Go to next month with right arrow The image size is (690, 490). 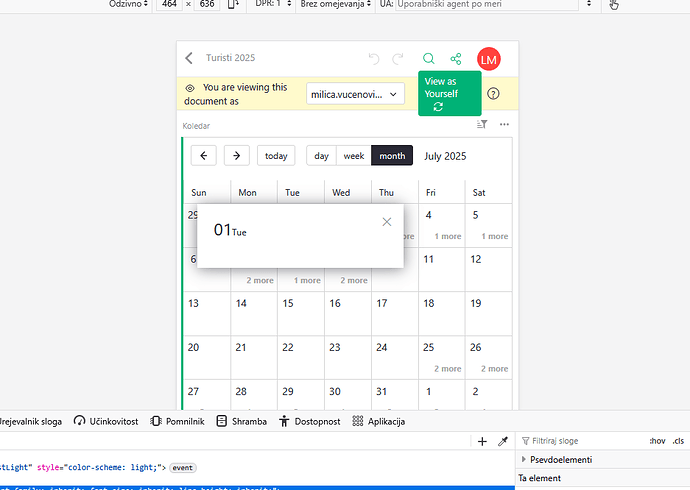pos(237,156)
